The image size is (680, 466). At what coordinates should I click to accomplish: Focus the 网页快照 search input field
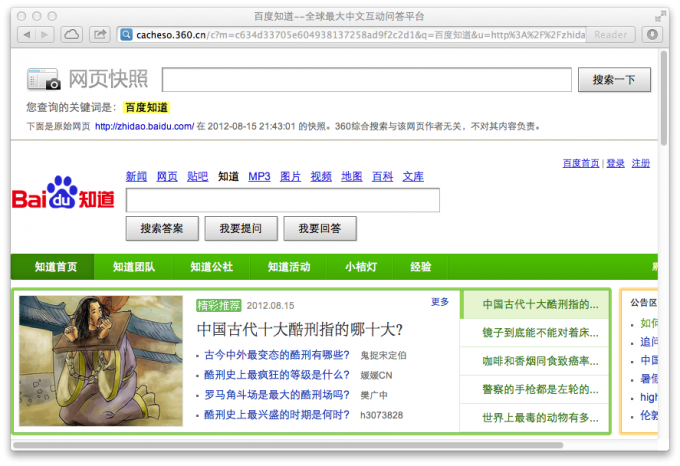point(366,79)
